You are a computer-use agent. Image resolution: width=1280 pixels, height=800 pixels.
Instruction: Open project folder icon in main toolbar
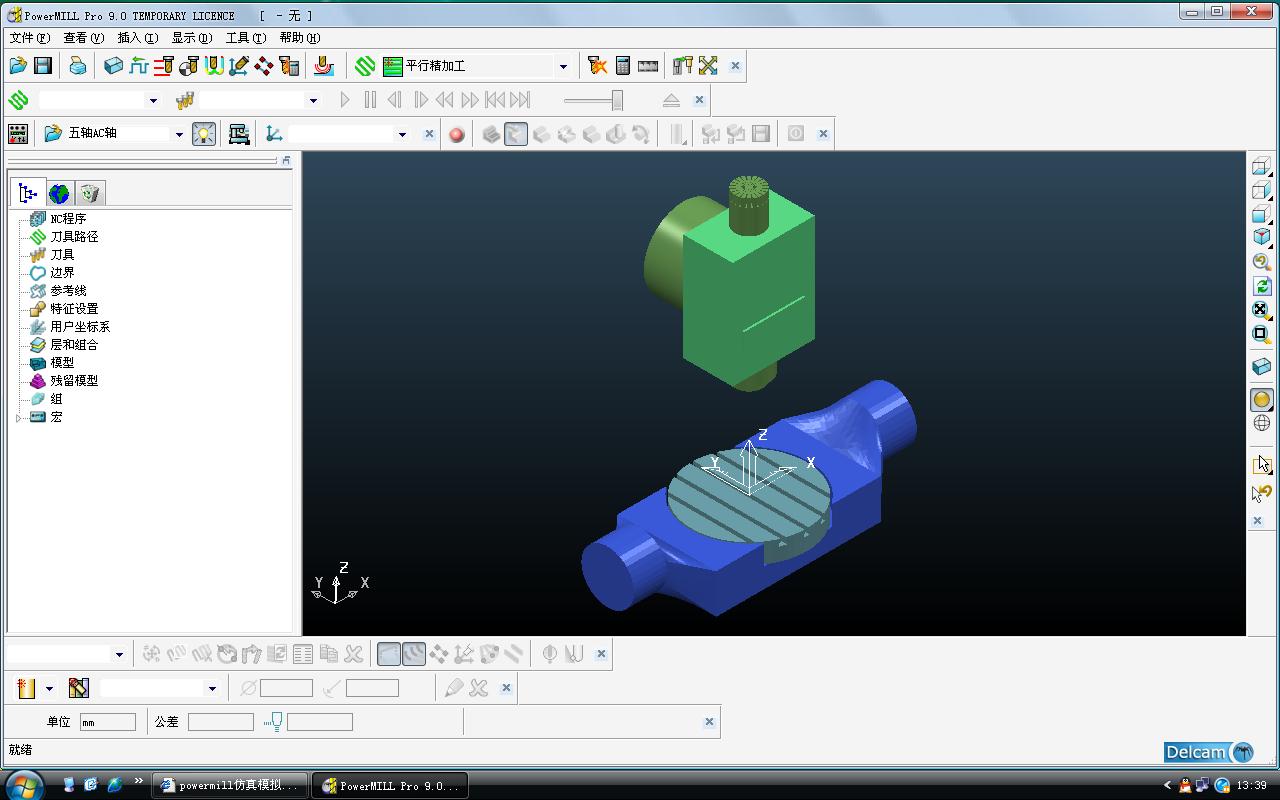(x=18, y=66)
